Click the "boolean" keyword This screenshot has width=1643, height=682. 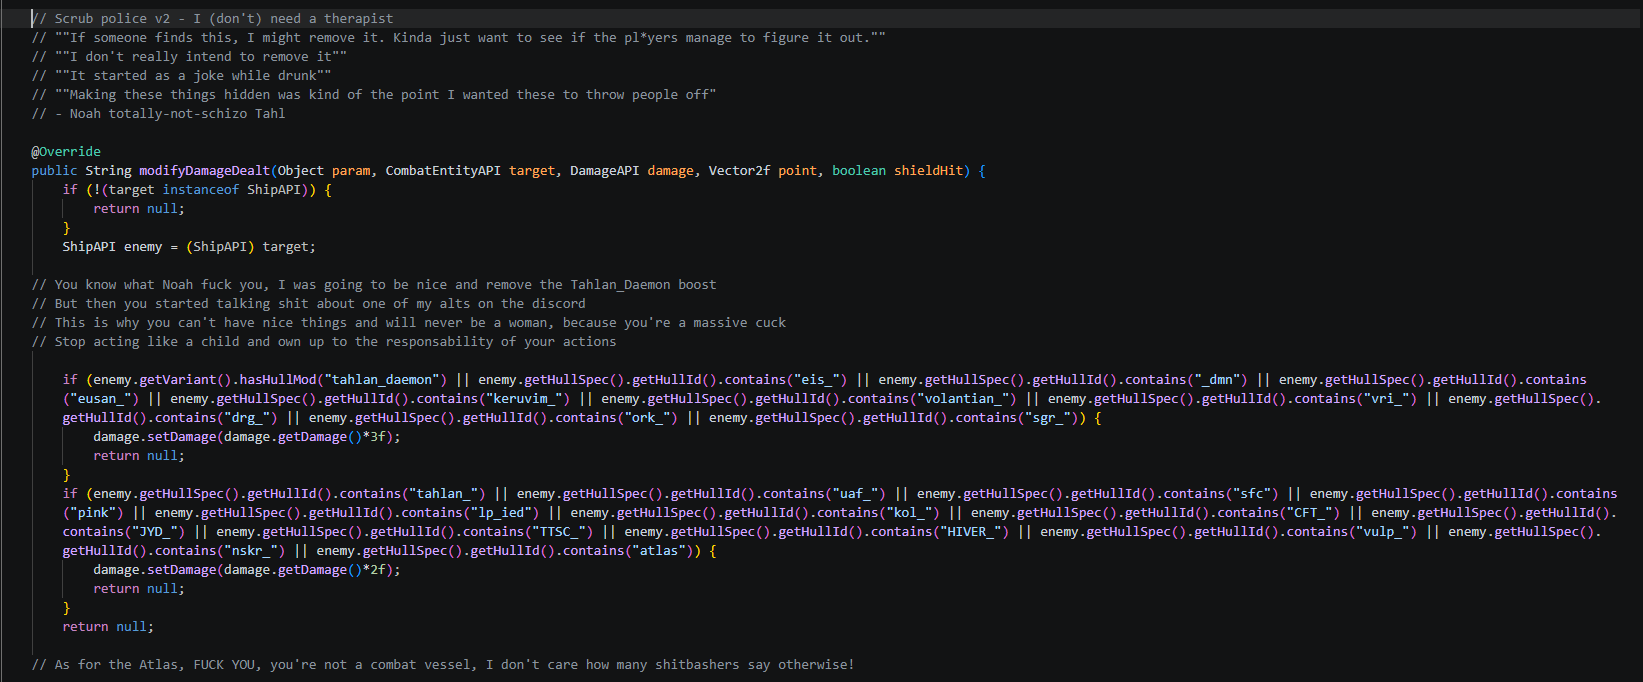[x=859, y=170]
